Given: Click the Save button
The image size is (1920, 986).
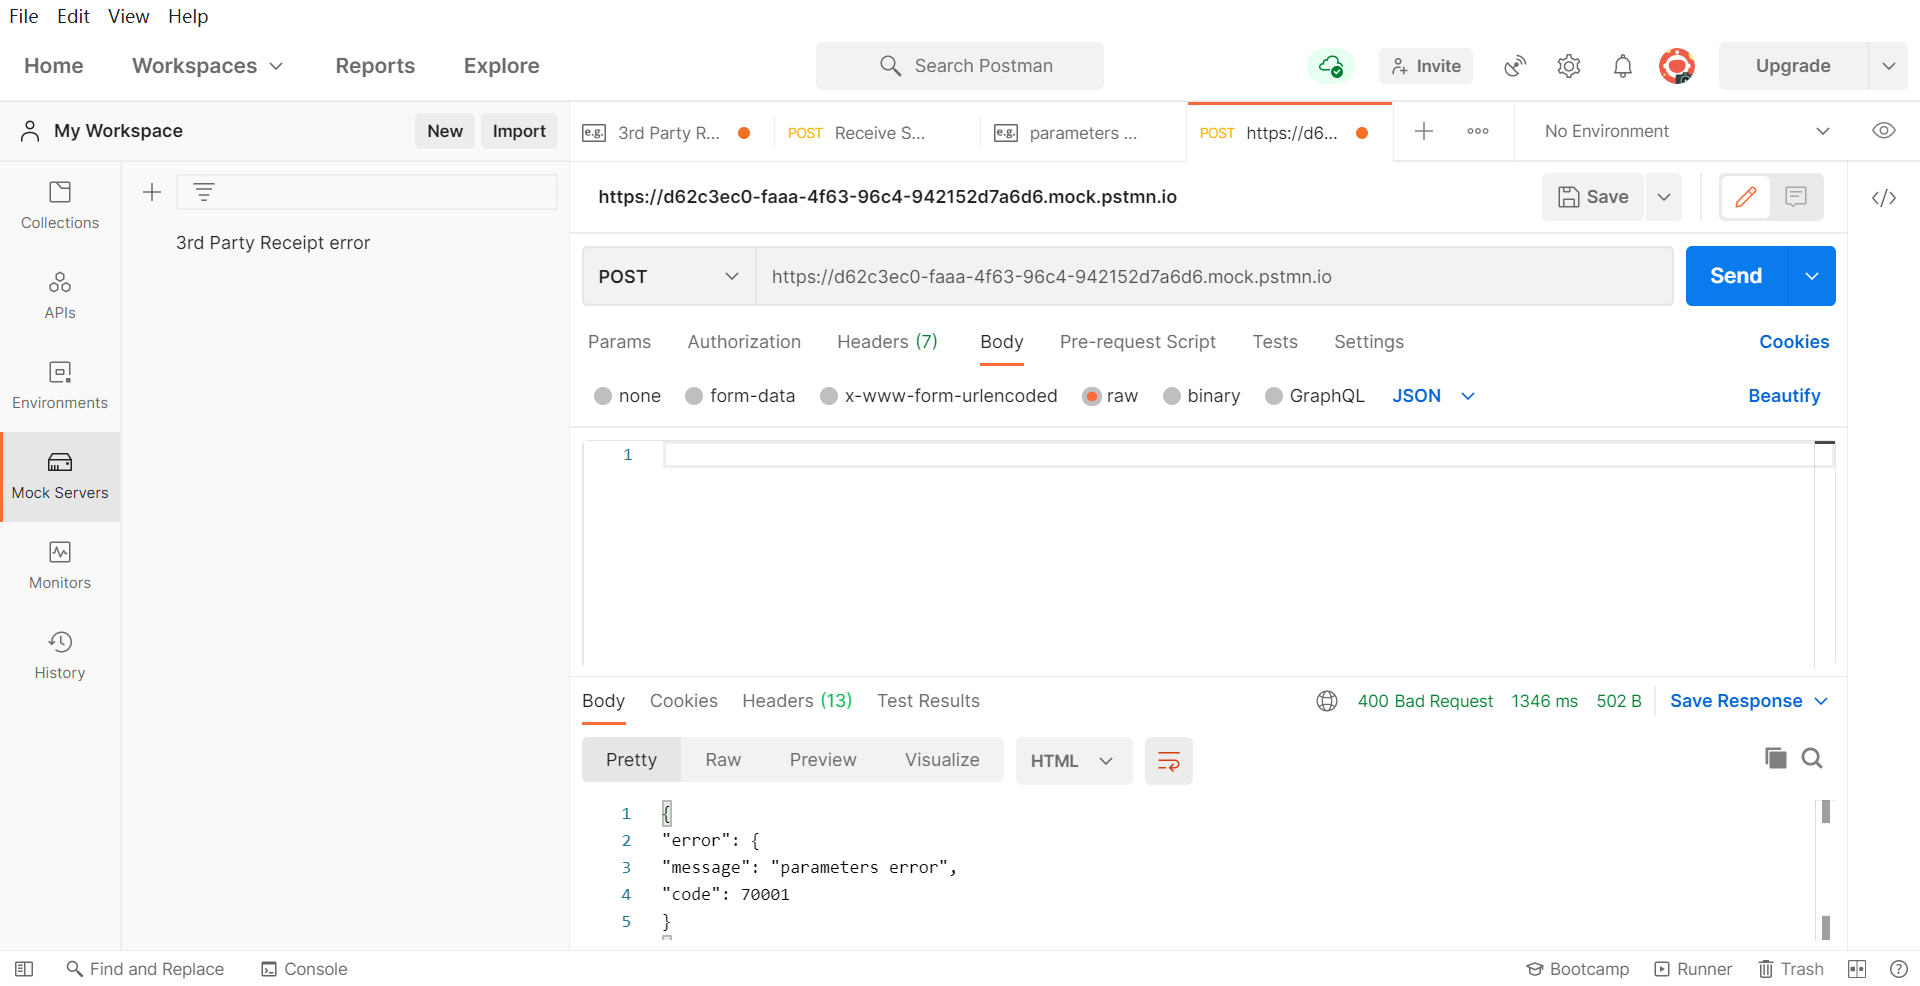Looking at the screenshot, I should (1593, 197).
